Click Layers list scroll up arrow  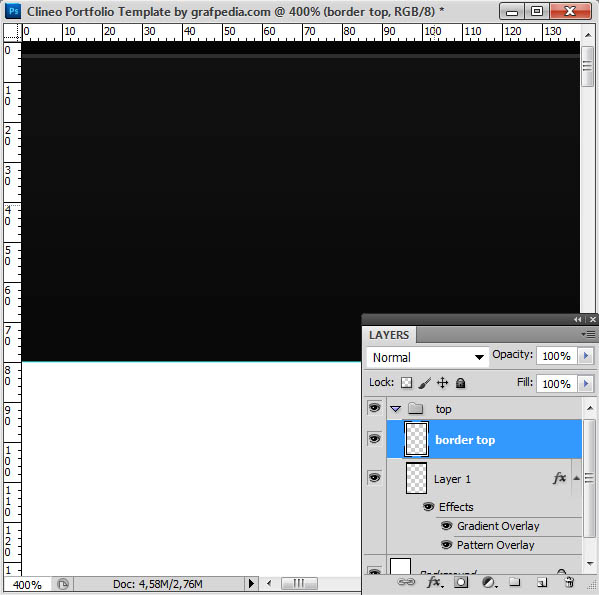(589, 408)
